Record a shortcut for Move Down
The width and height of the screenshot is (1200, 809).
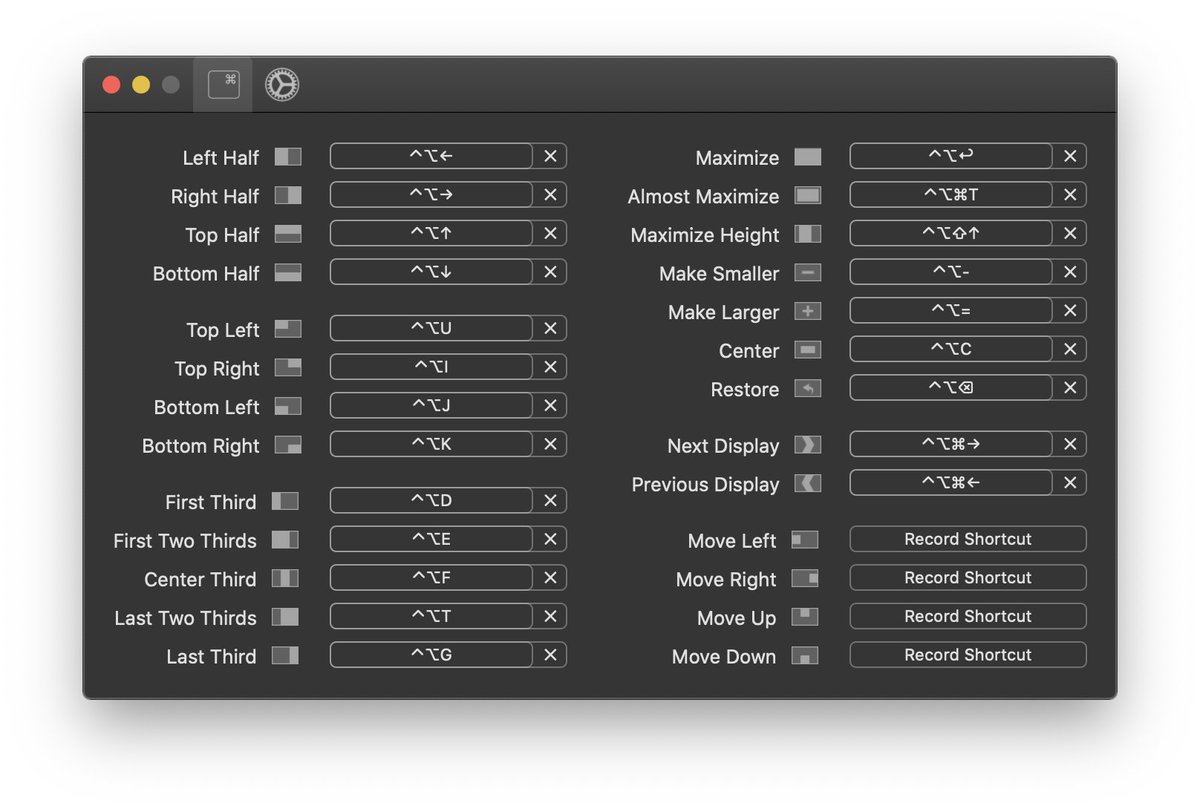click(x=968, y=655)
